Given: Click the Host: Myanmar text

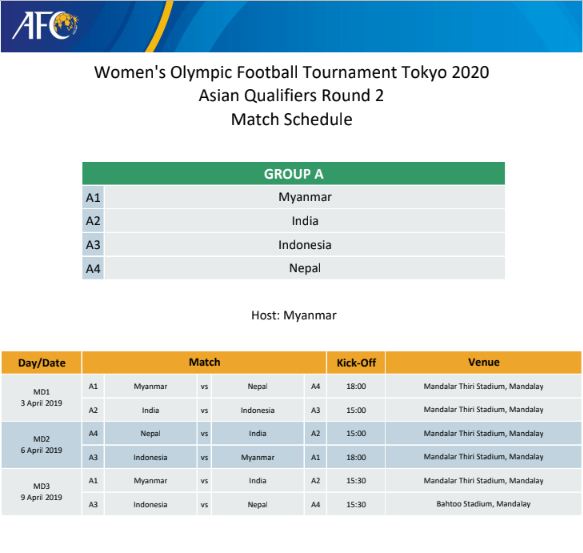Looking at the screenshot, I should [294, 315].
